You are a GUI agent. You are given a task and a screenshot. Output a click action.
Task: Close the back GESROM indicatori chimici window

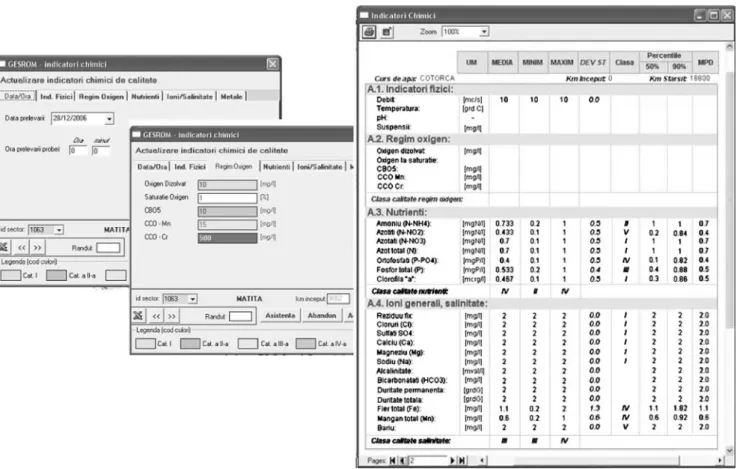pos(273,64)
